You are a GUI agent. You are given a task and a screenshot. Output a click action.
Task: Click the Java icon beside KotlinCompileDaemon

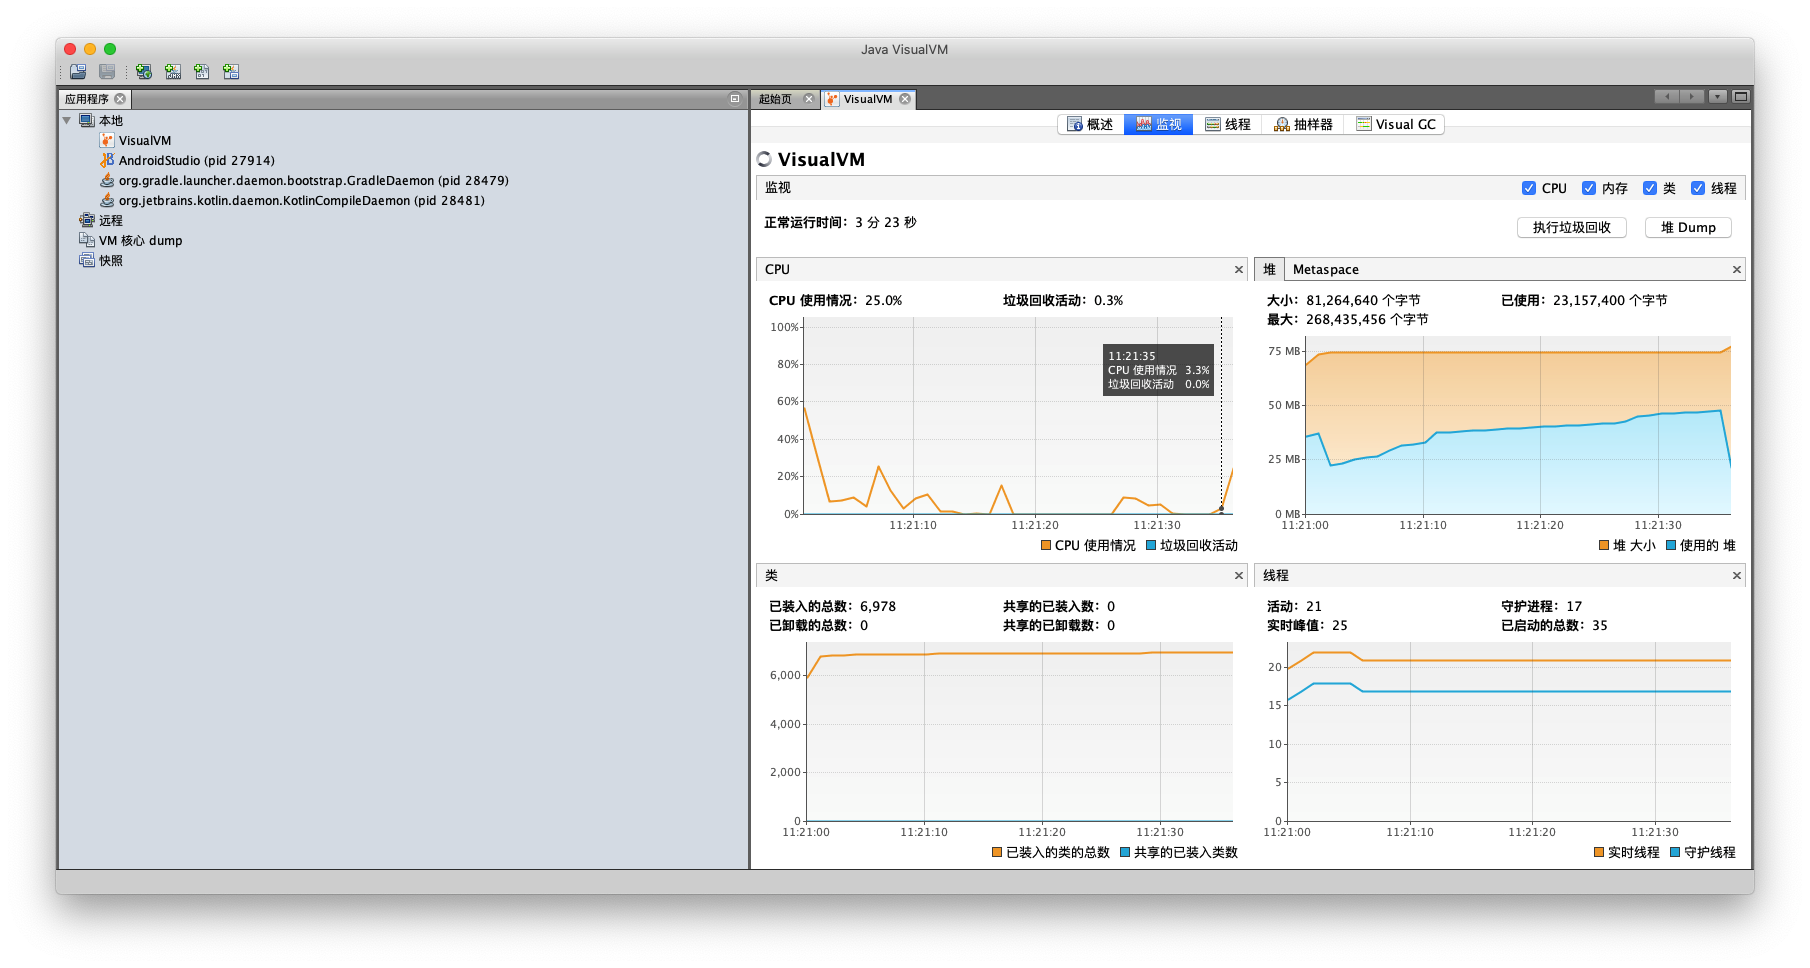click(107, 200)
